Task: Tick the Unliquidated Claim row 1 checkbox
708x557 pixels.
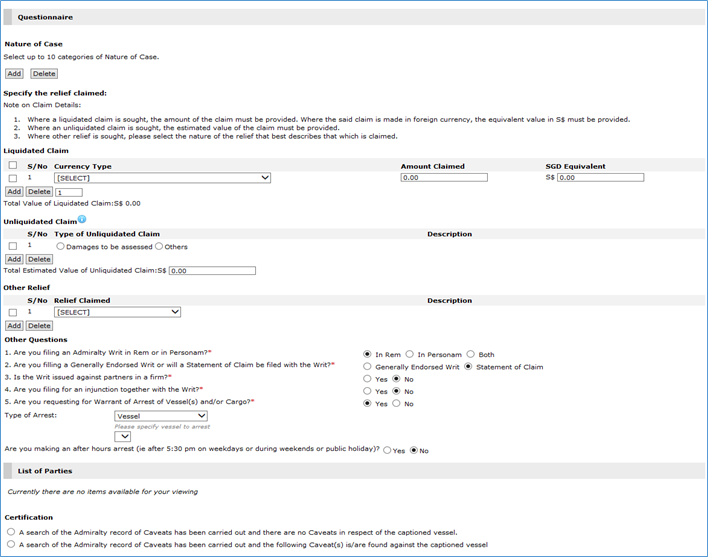Action: tap(12, 246)
